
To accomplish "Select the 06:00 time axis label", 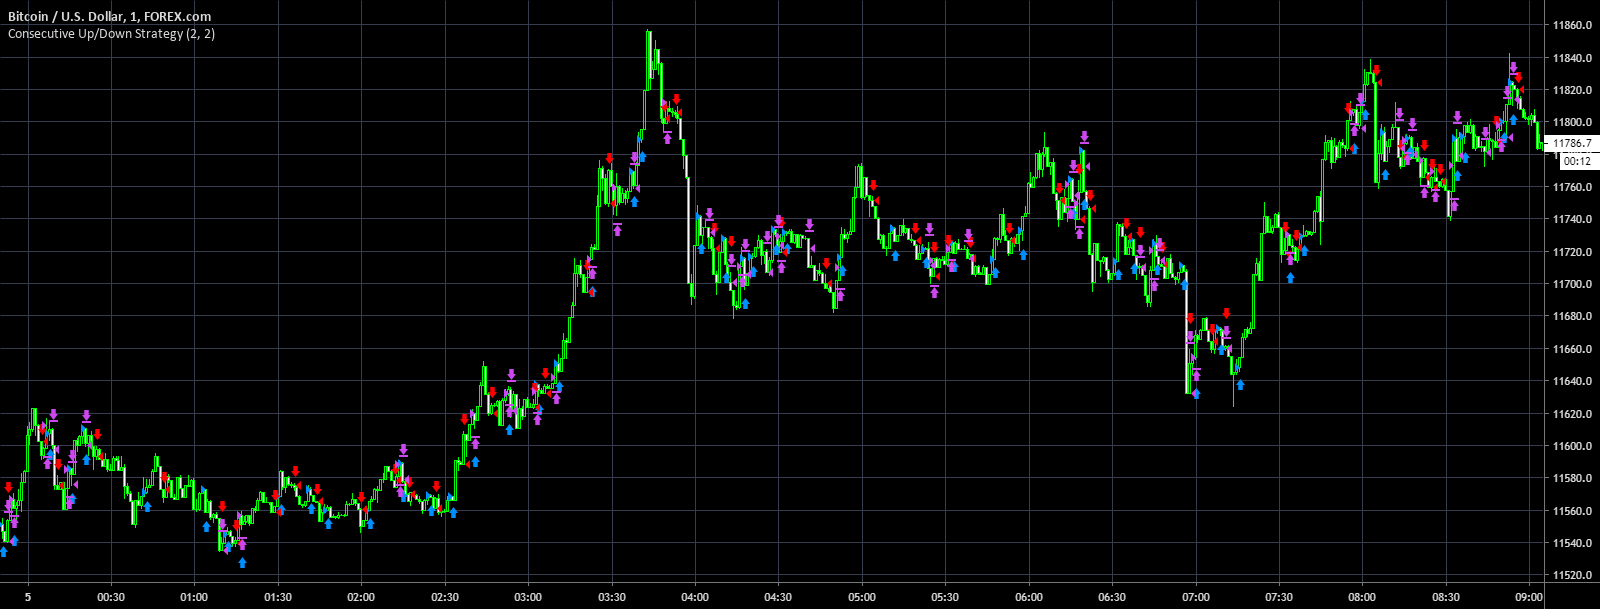I will (1029, 597).
